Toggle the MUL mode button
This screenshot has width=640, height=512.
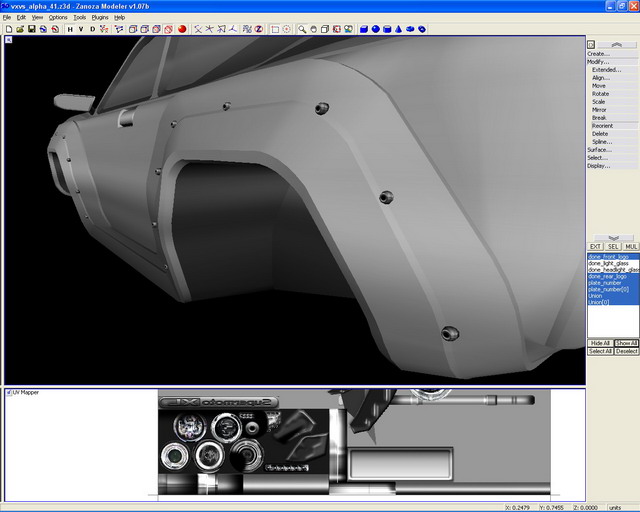click(631, 247)
